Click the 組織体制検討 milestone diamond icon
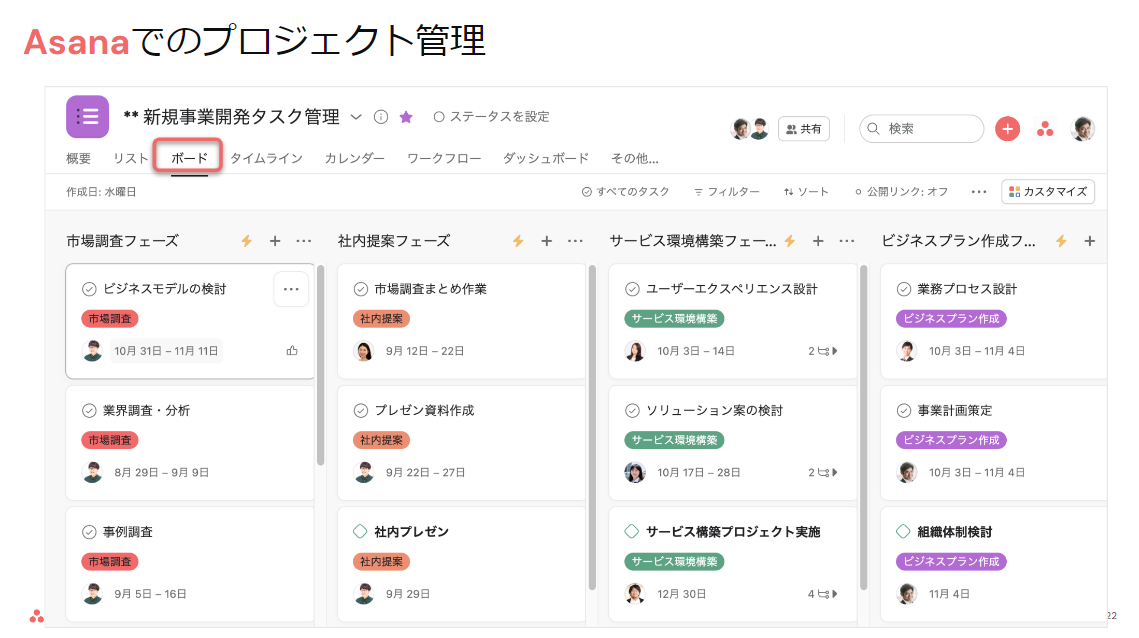This screenshot has height=638, width=1139. [903, 532]
